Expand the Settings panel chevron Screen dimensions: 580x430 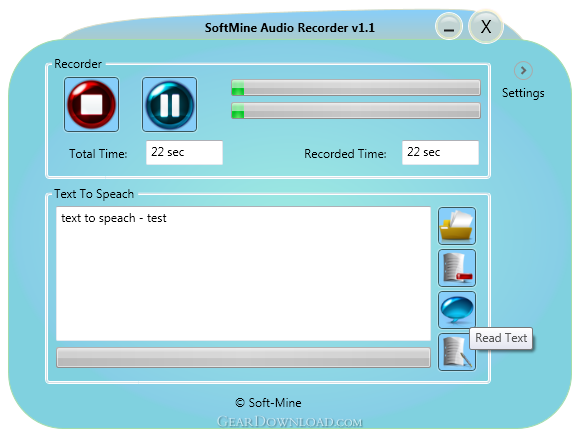coord(523,70)
